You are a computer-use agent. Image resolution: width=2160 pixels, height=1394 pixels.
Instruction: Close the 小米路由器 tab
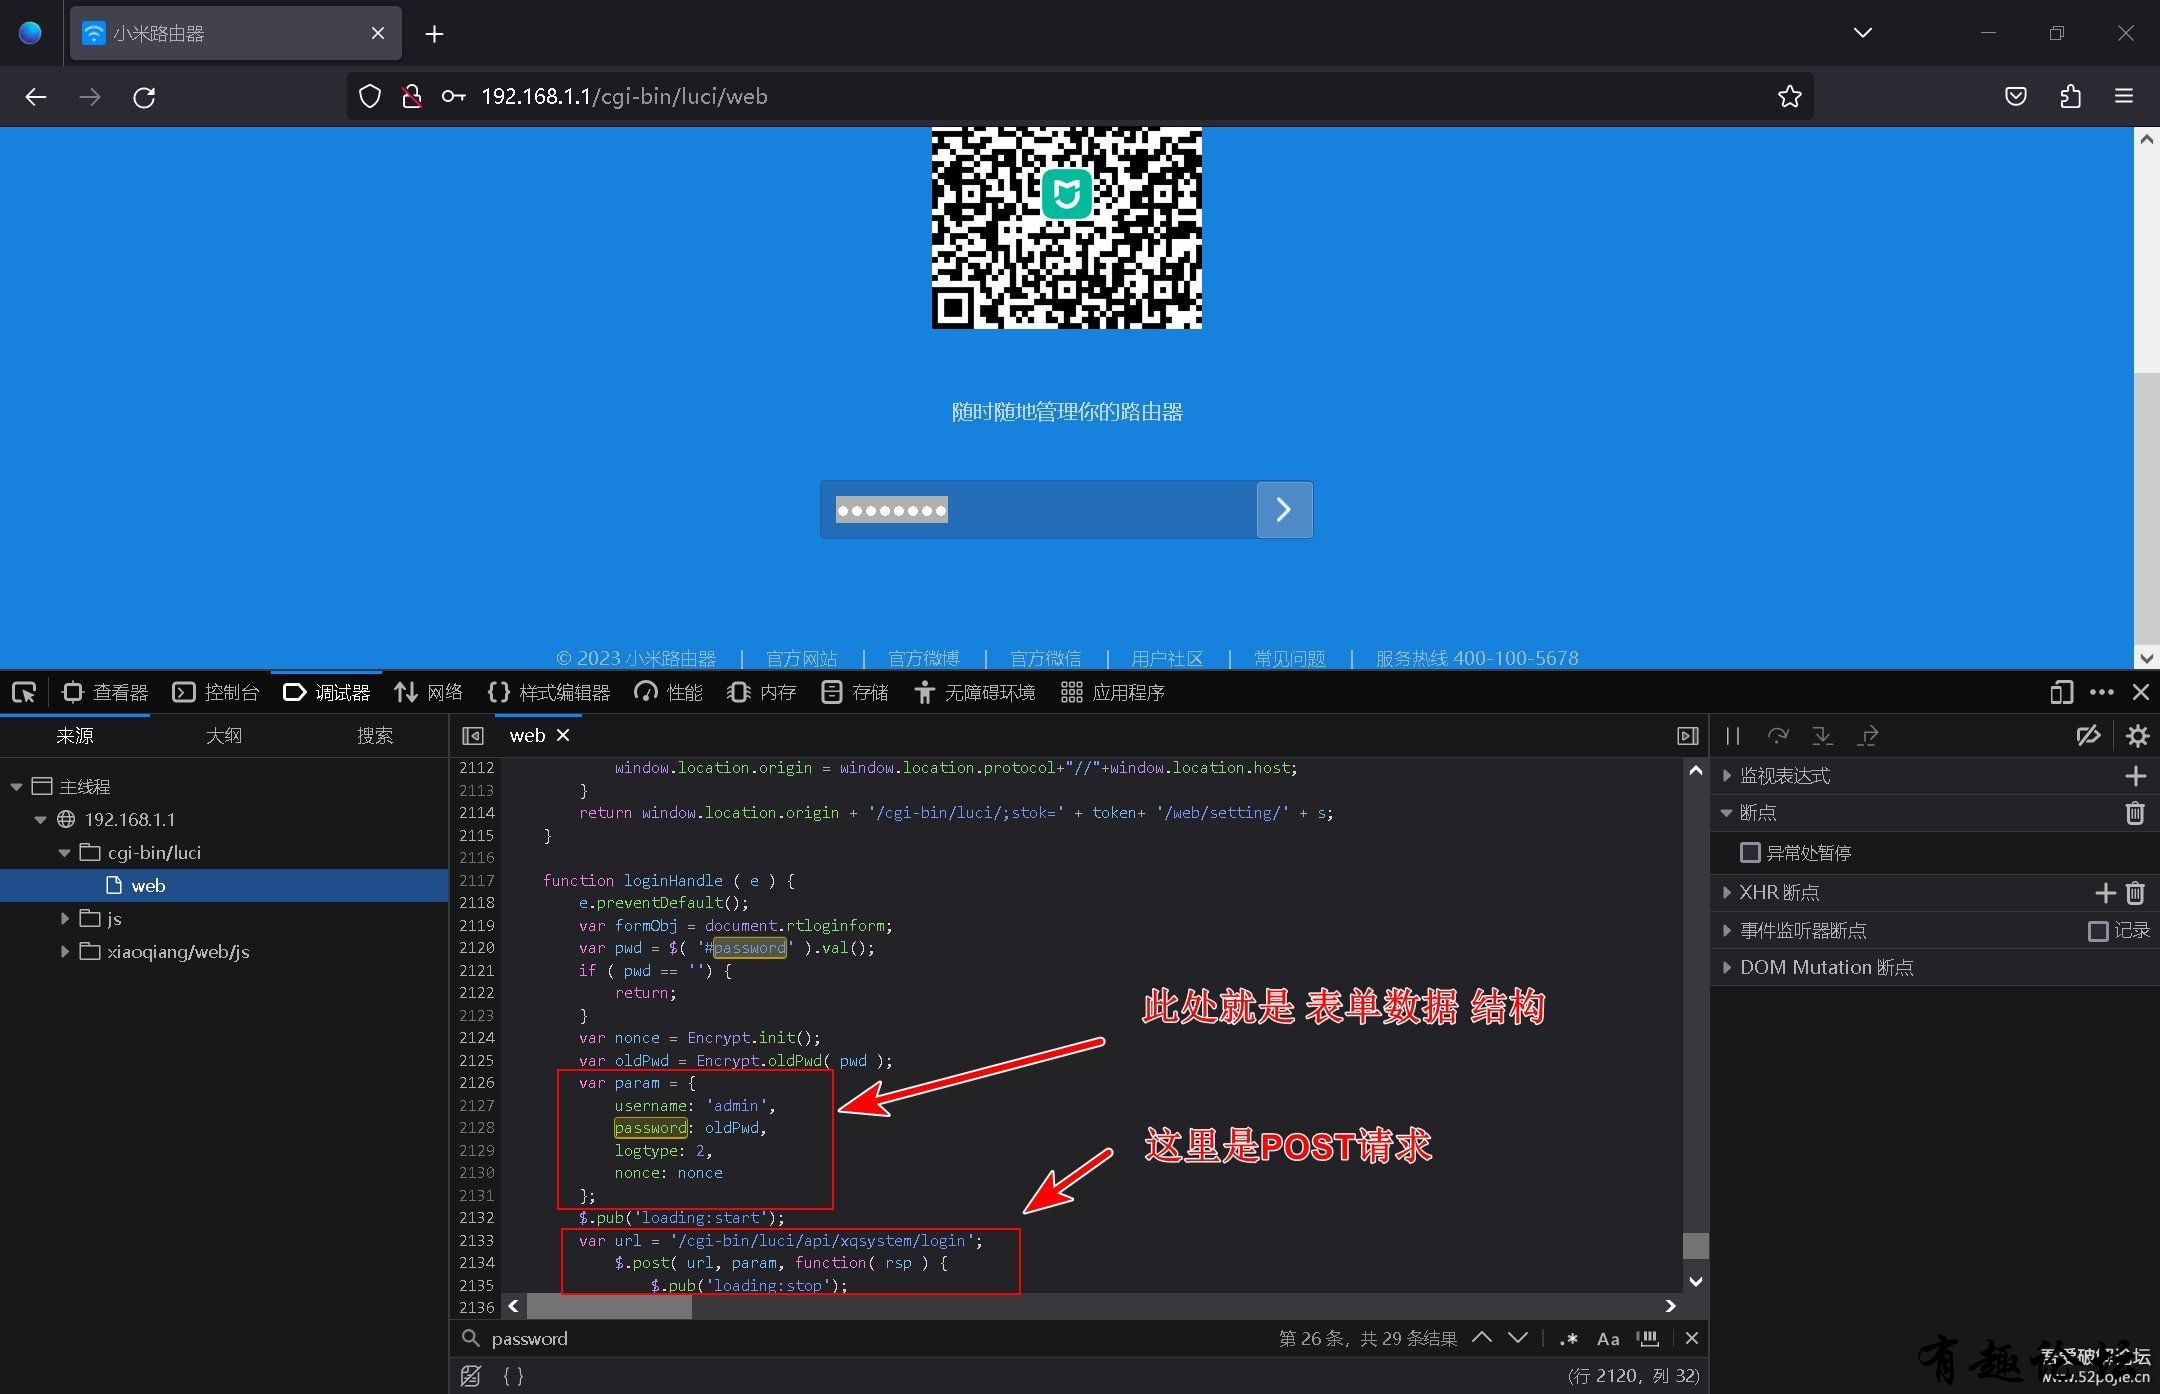tap(378, 33)
